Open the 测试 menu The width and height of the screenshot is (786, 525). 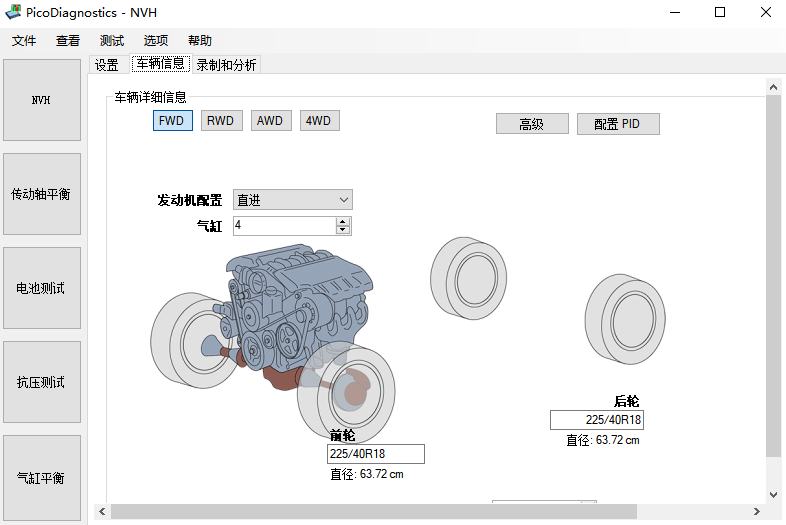(x=112, y=41)
